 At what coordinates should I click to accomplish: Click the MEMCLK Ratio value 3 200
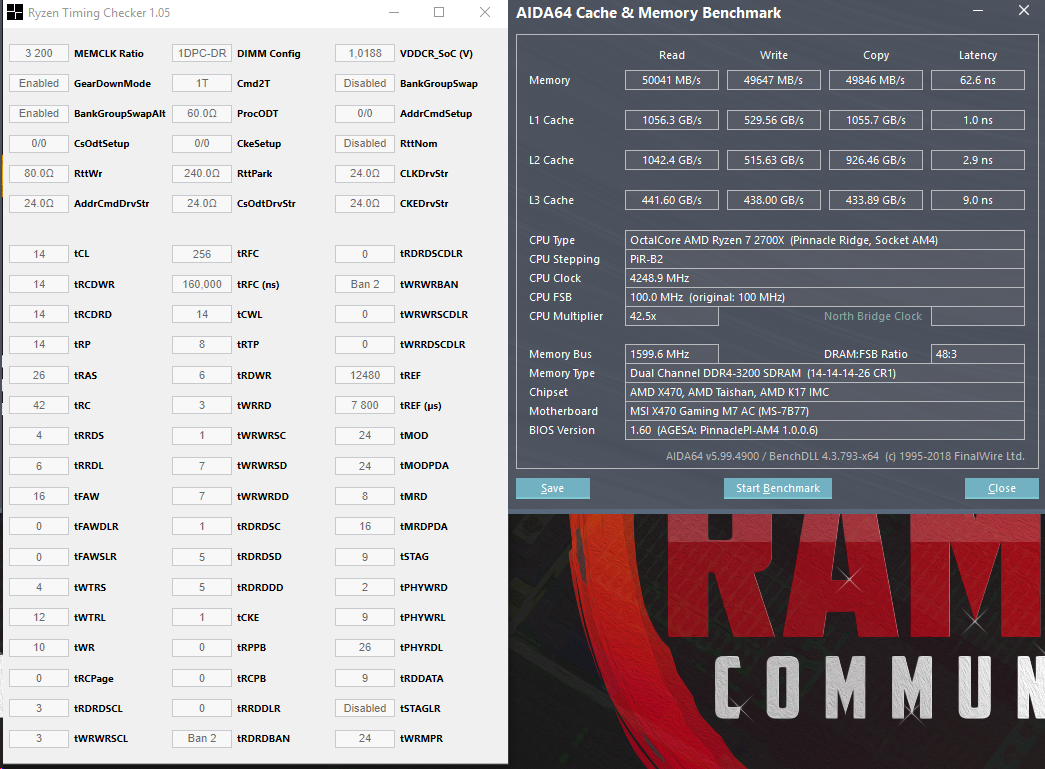coord(39,53)
